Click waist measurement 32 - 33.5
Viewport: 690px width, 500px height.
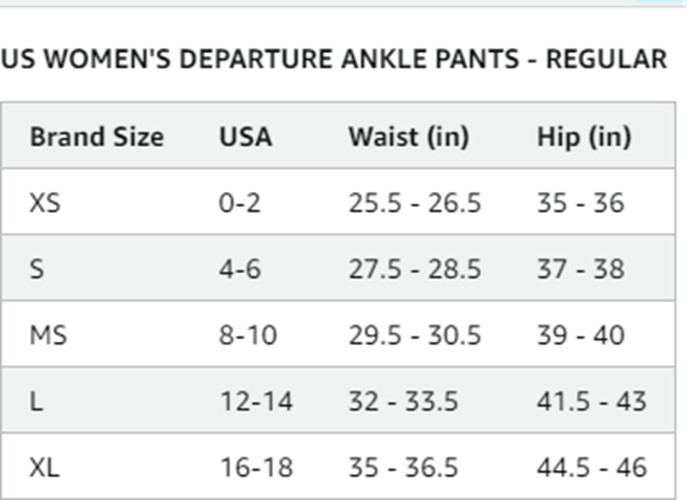click(x=402, y=401)
